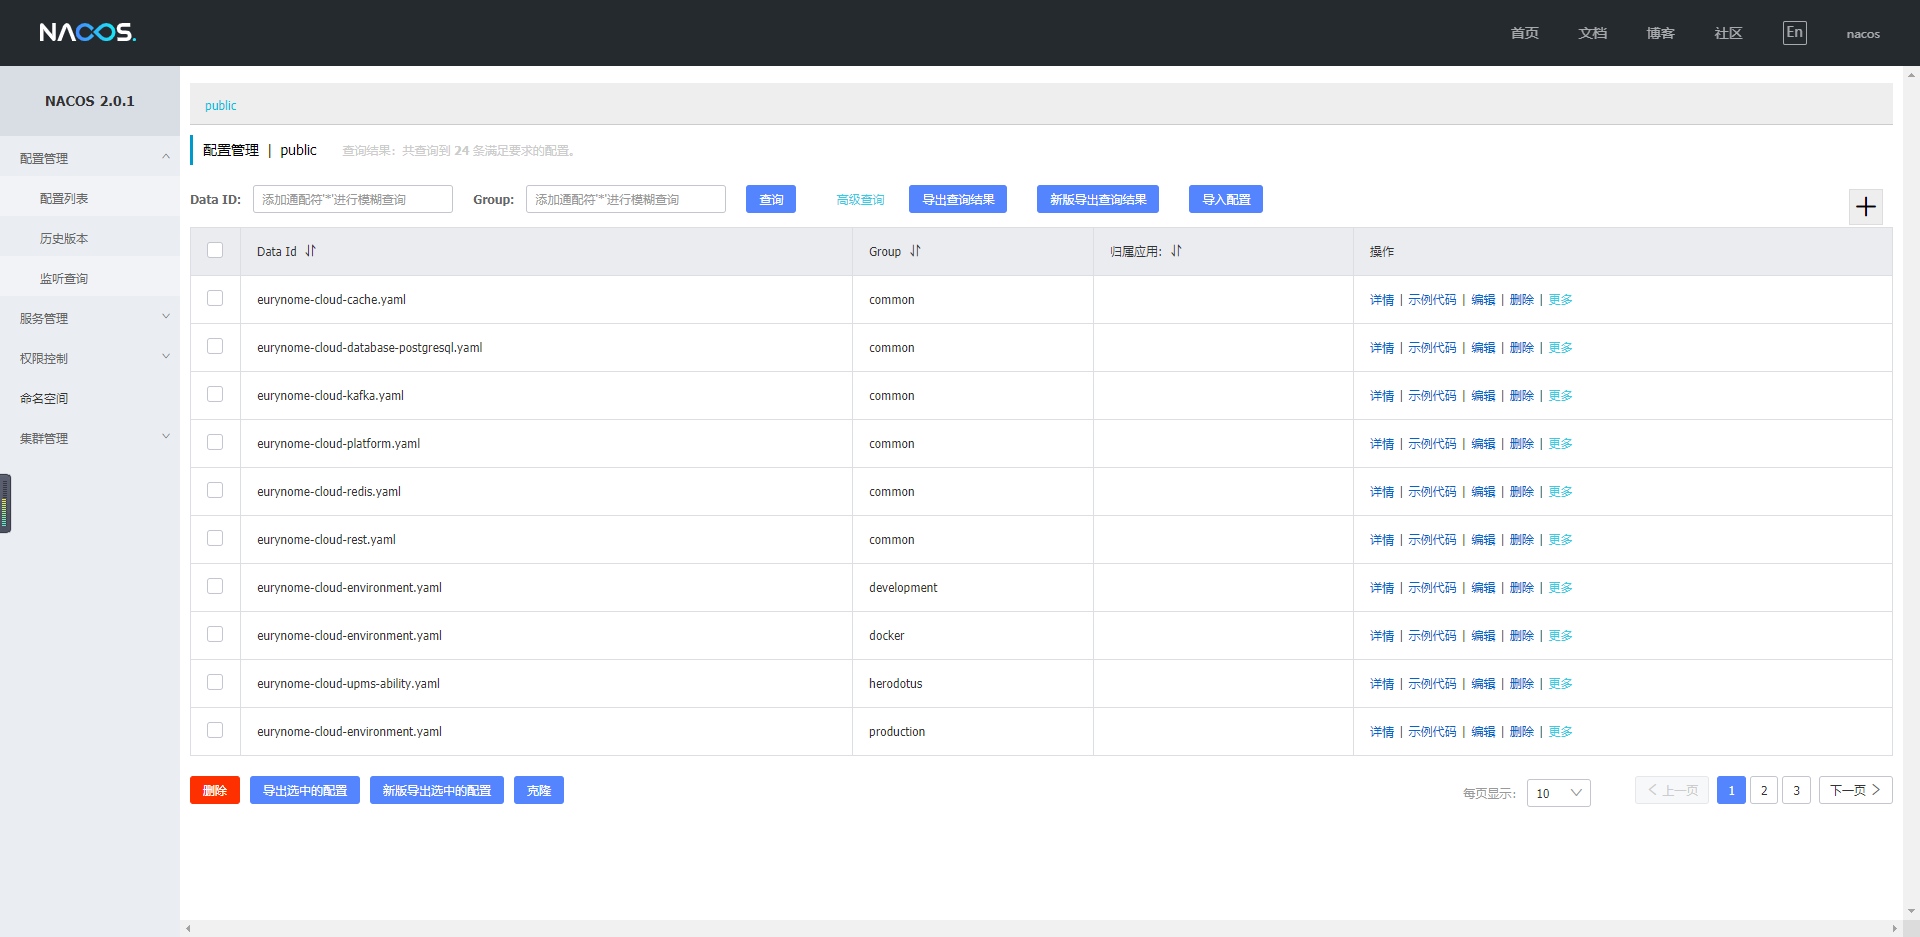Click 导出查询结果 button
This screenshot has height=937, width=1920.
pyautogui.click(x=958, y=199)
